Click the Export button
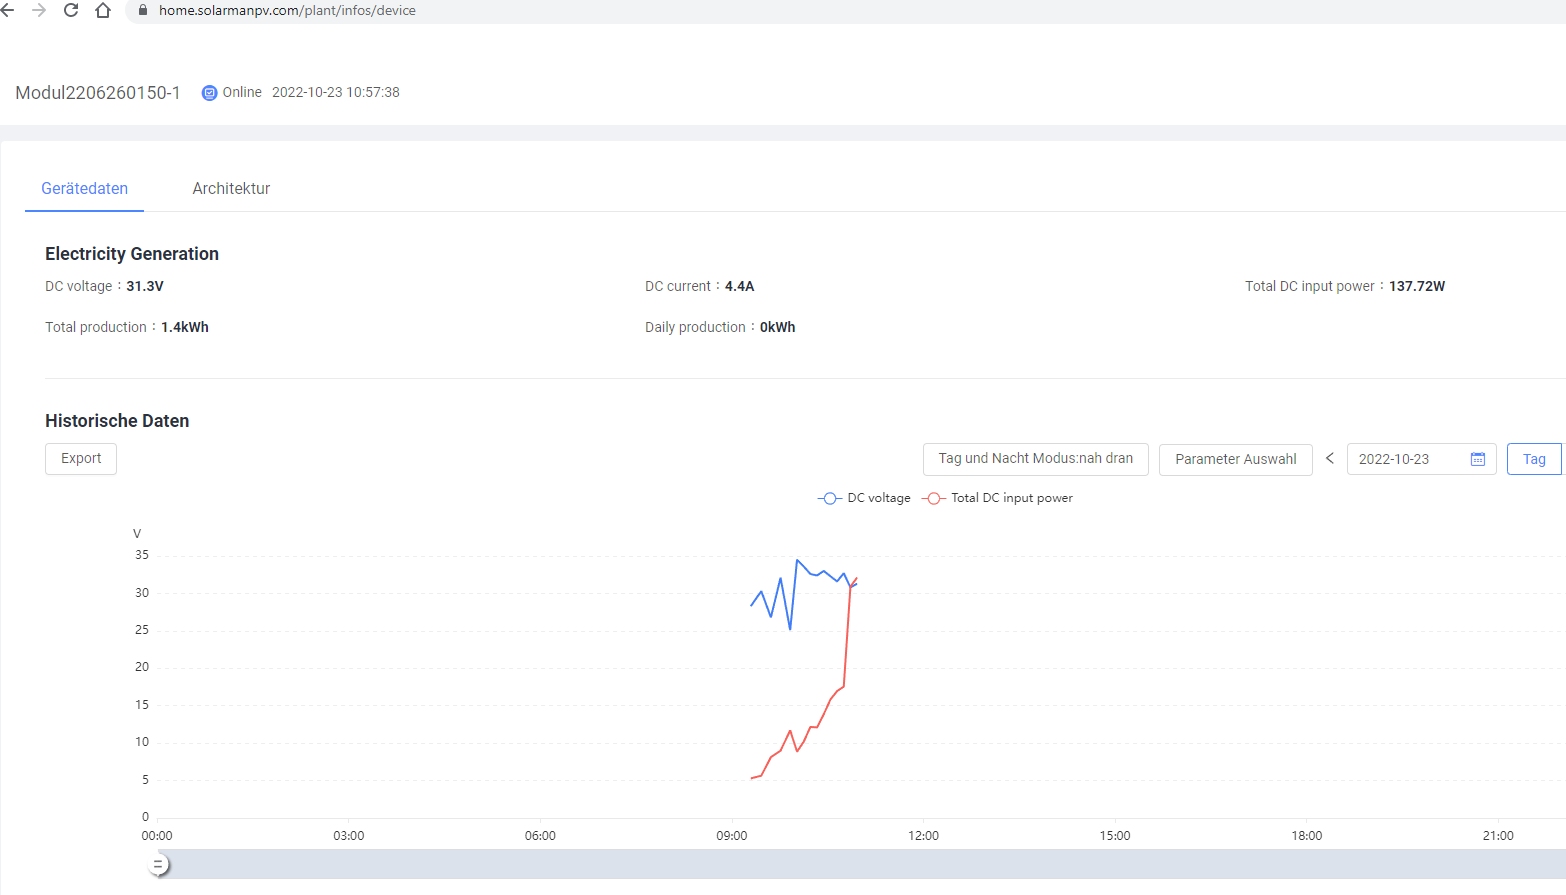The width and height of the screenshot is (1566, 895). click(x=81, y=459)
